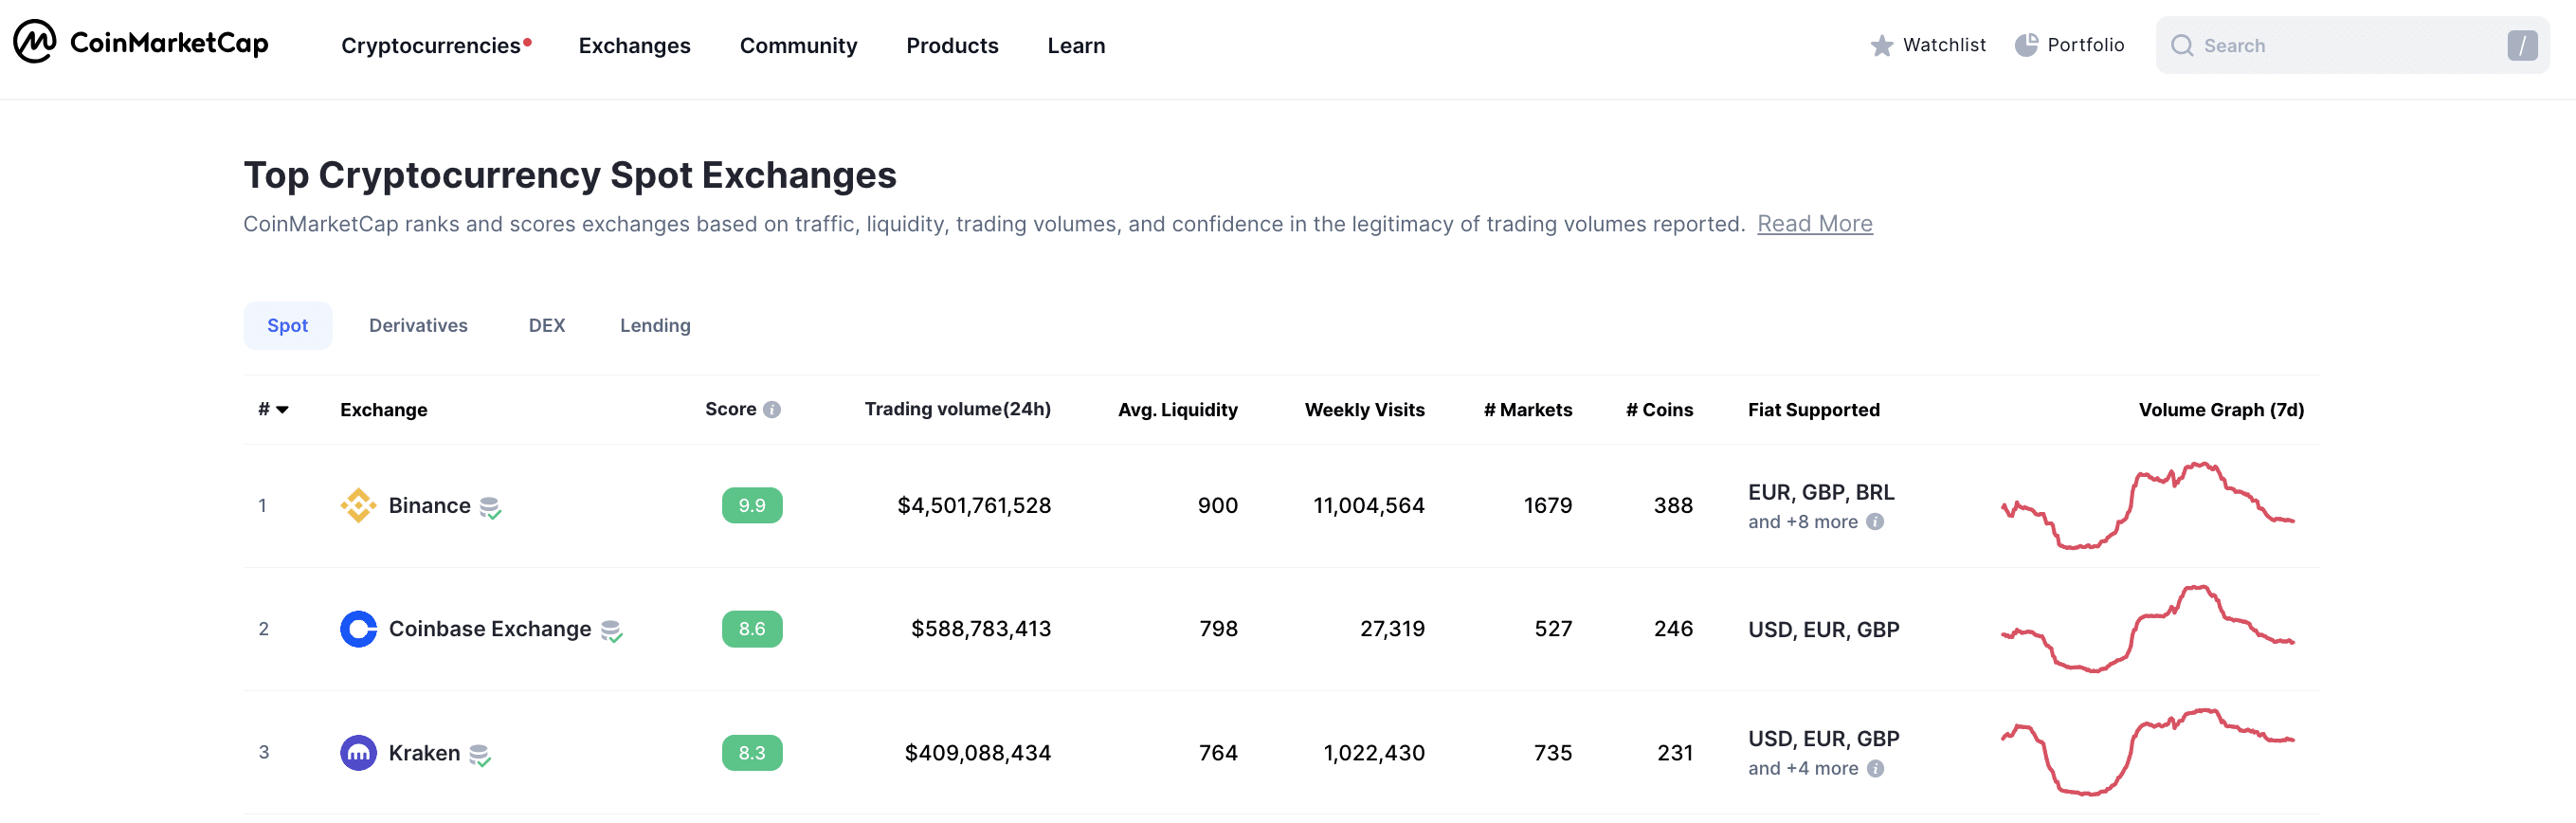Click the CoinMarketCap logo
Image resolution: width=2576 pixels, height=823 pixels.
point(141,42)
